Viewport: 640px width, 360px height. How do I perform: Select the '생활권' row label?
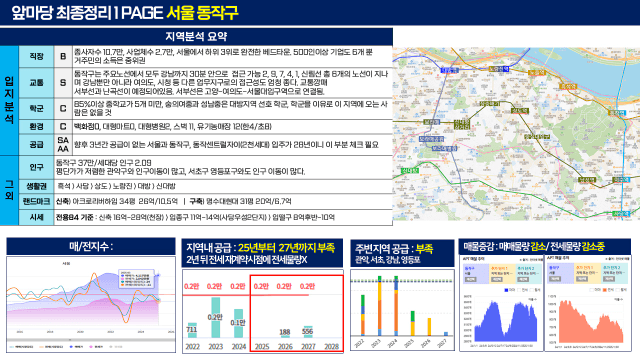coord(36,186)
